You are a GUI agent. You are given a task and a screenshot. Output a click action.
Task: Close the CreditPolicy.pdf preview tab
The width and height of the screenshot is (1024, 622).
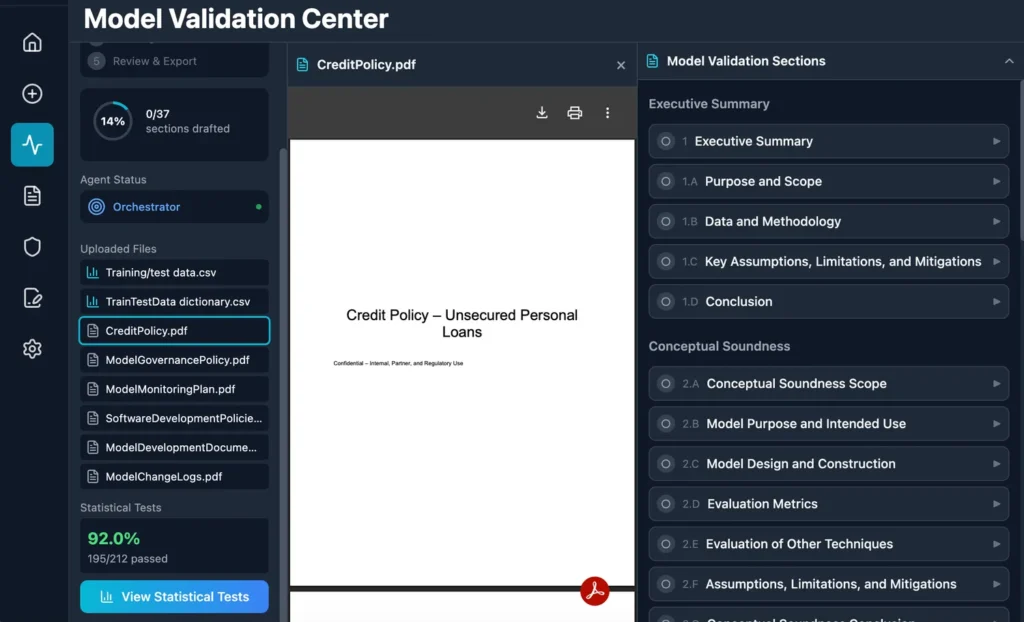tap(621, 65)
